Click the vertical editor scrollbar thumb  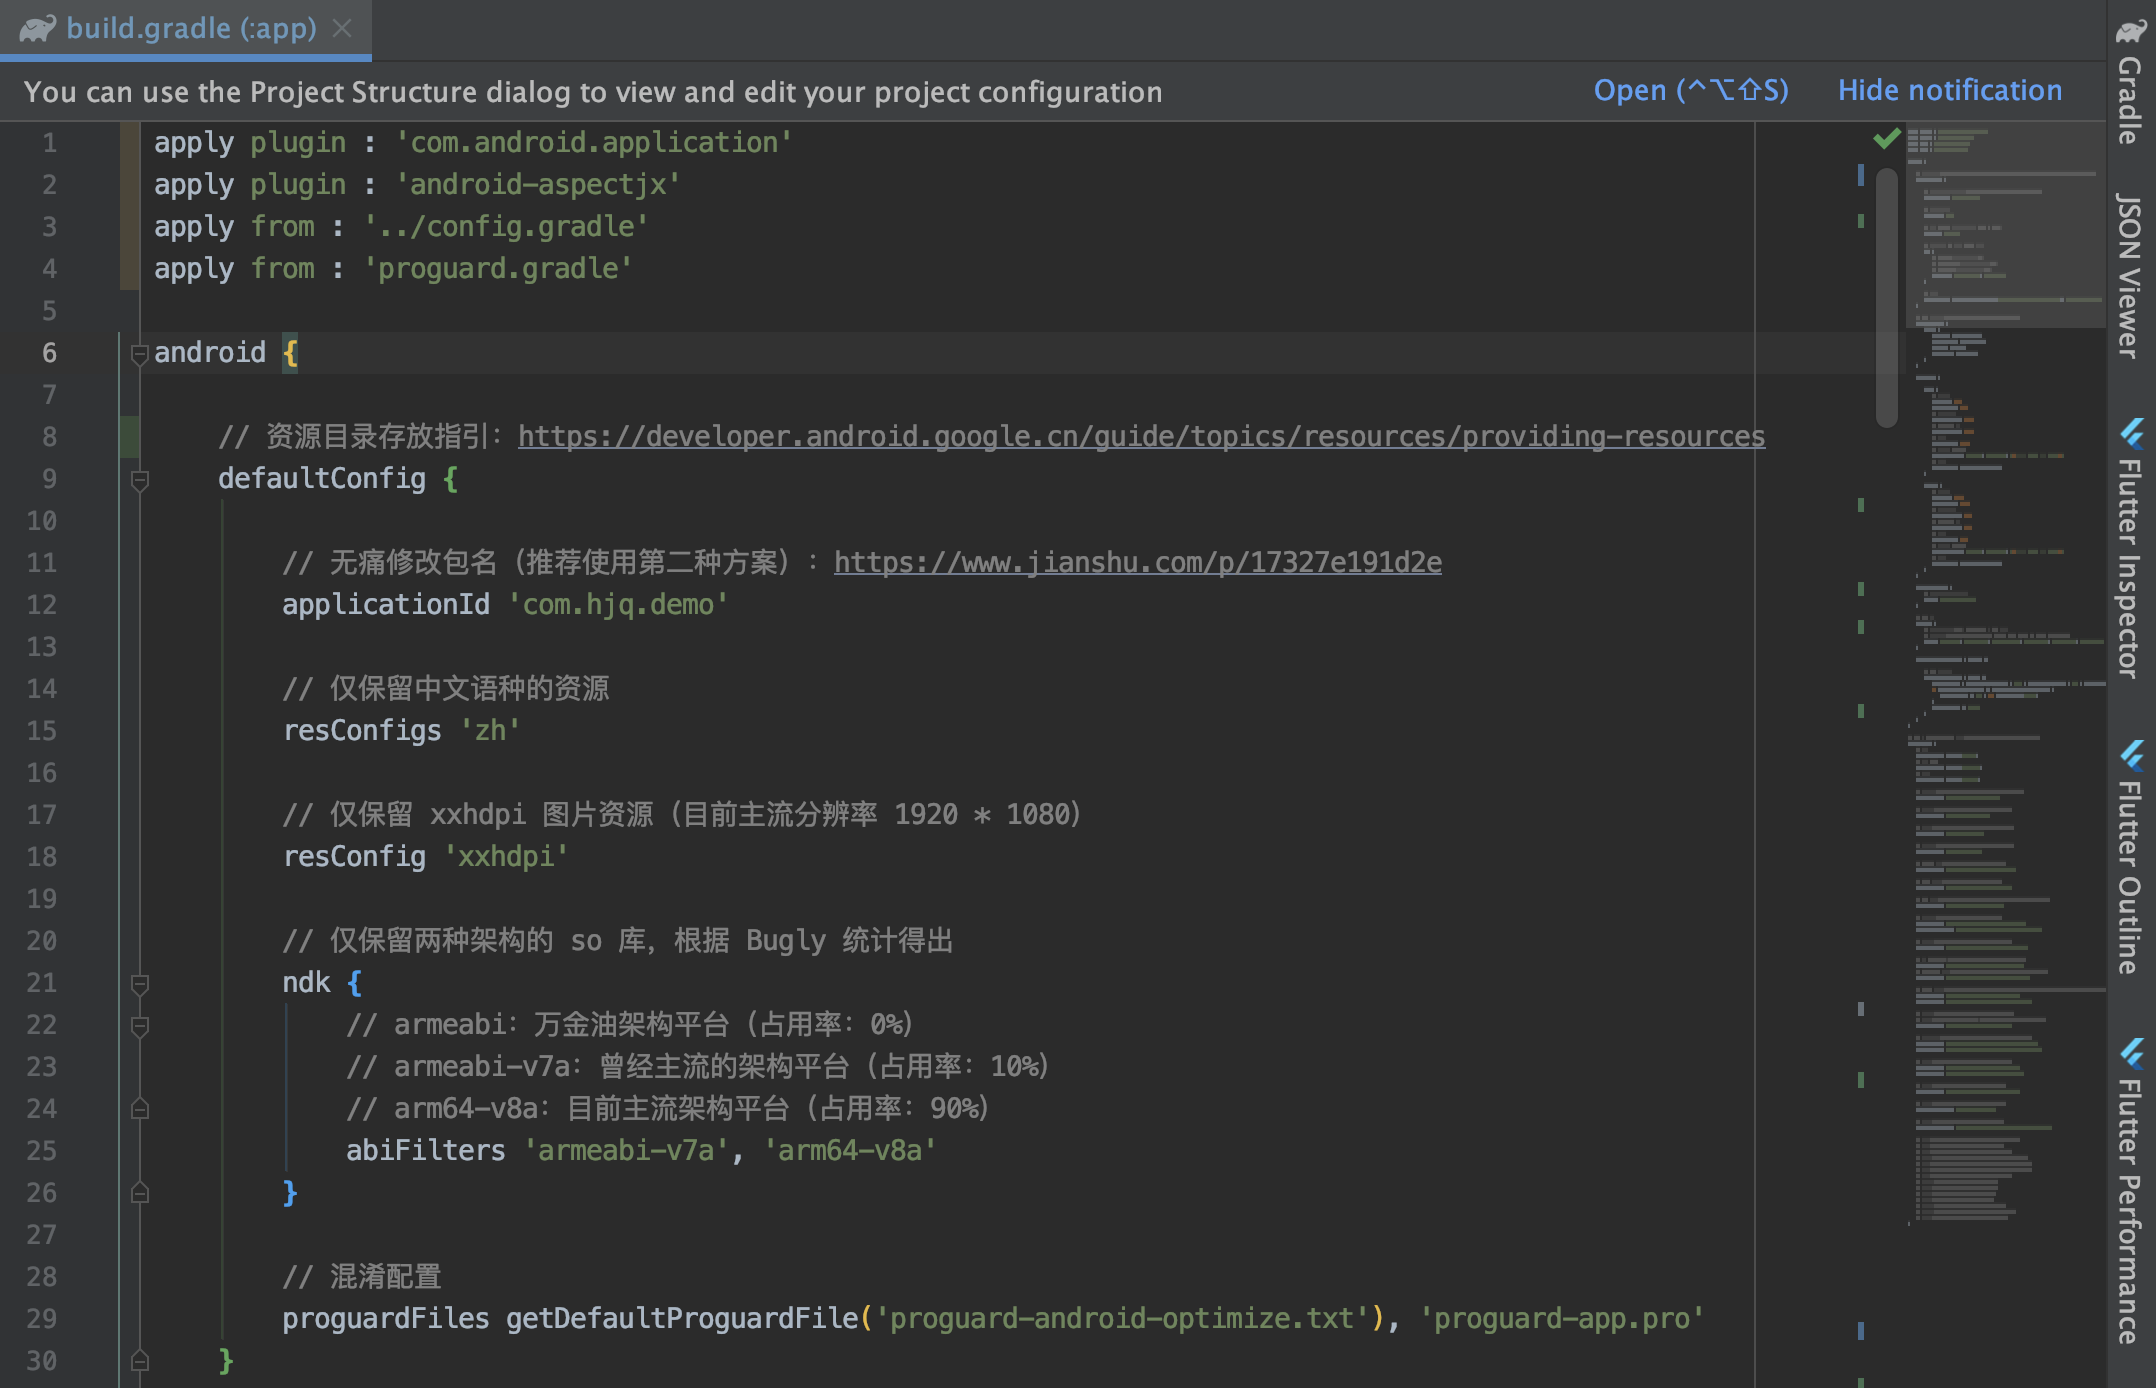point(1887,300)
